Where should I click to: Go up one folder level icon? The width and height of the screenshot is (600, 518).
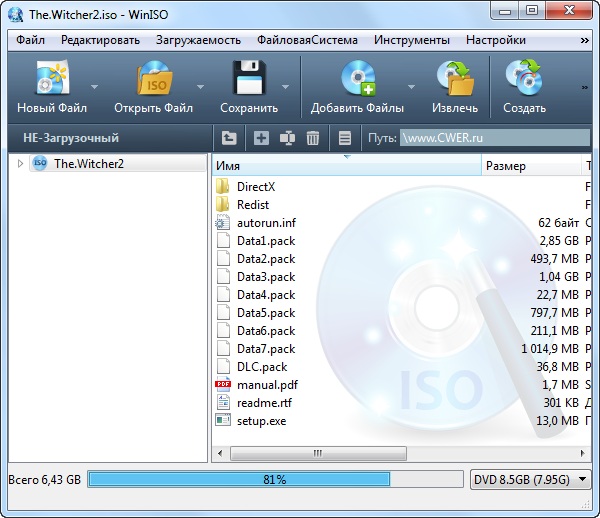[x=229, y=138]
